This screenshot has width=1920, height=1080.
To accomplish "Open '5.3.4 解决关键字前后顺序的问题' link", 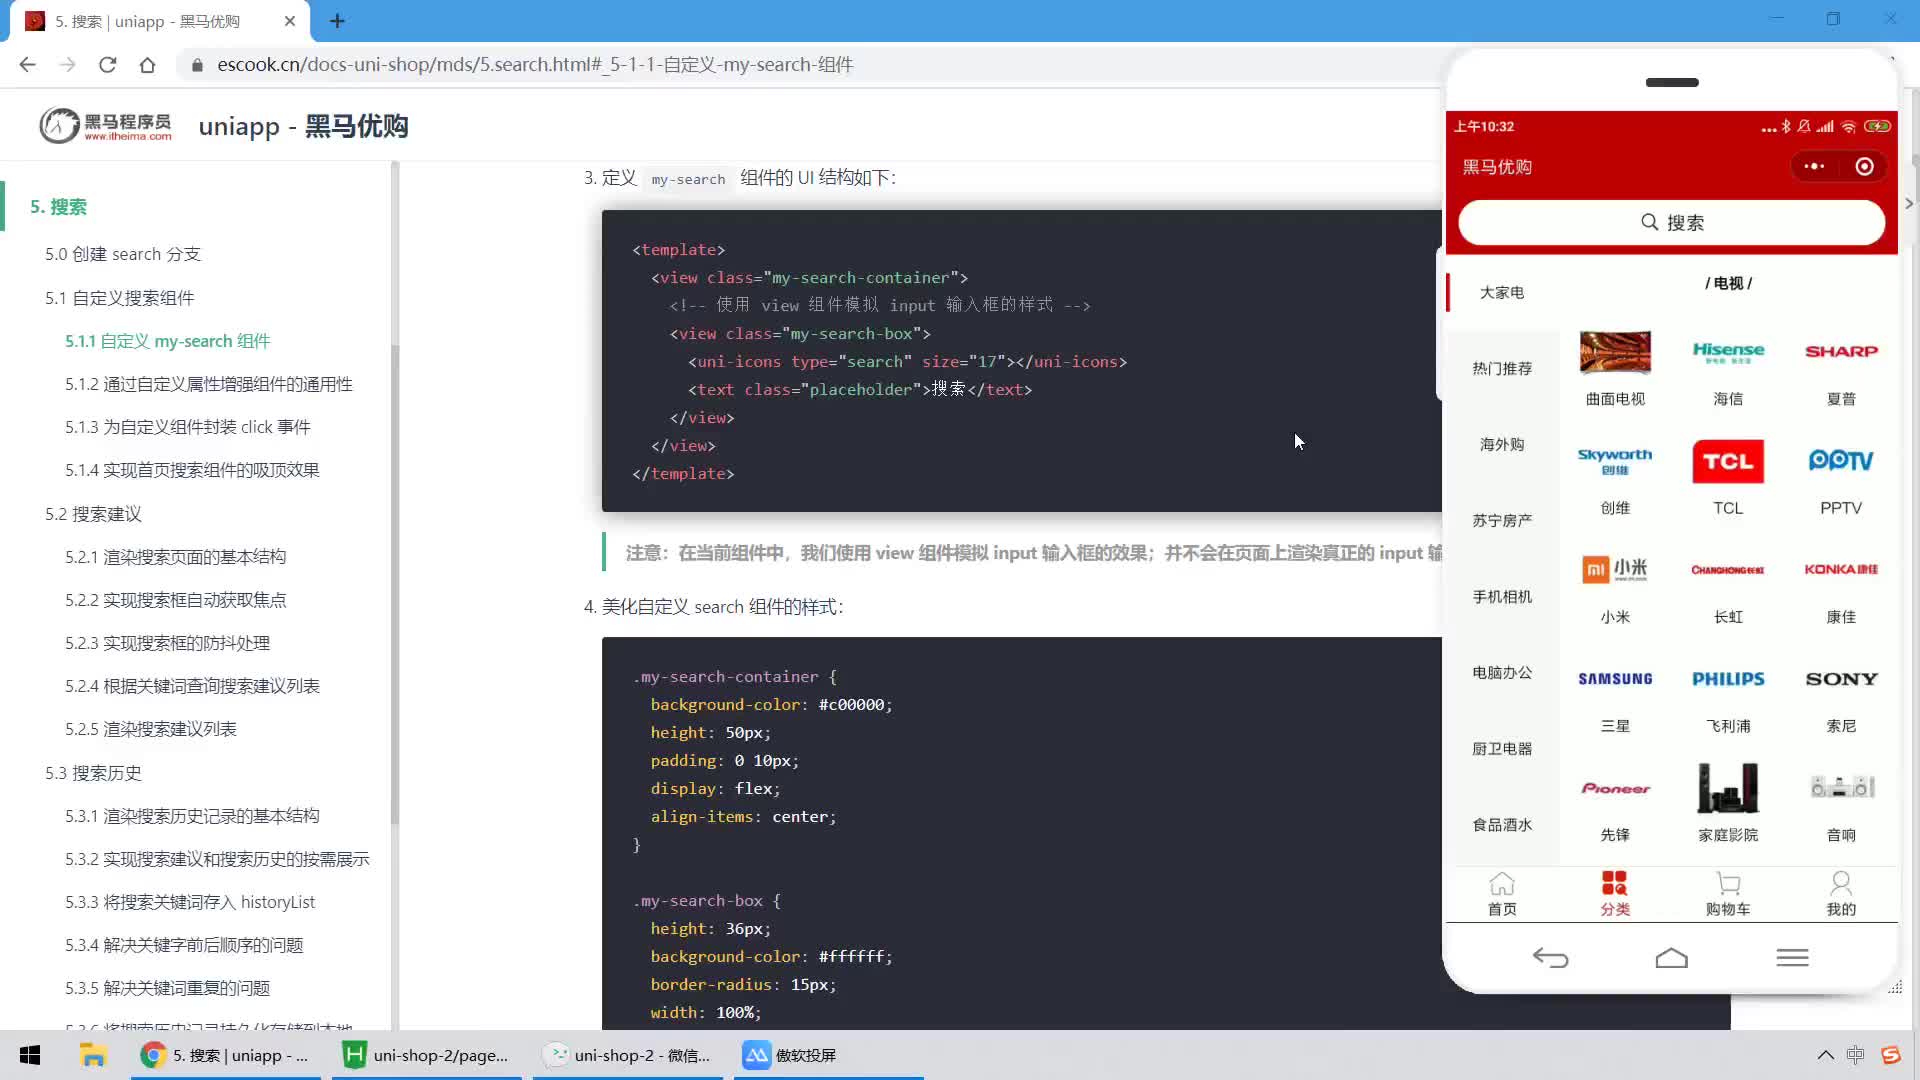I will click(x=184, y=945).
